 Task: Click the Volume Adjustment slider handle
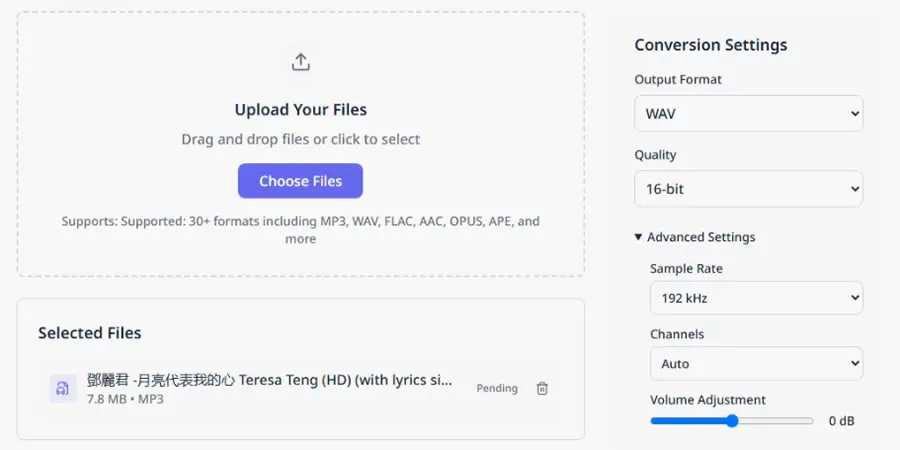(732, 421)
